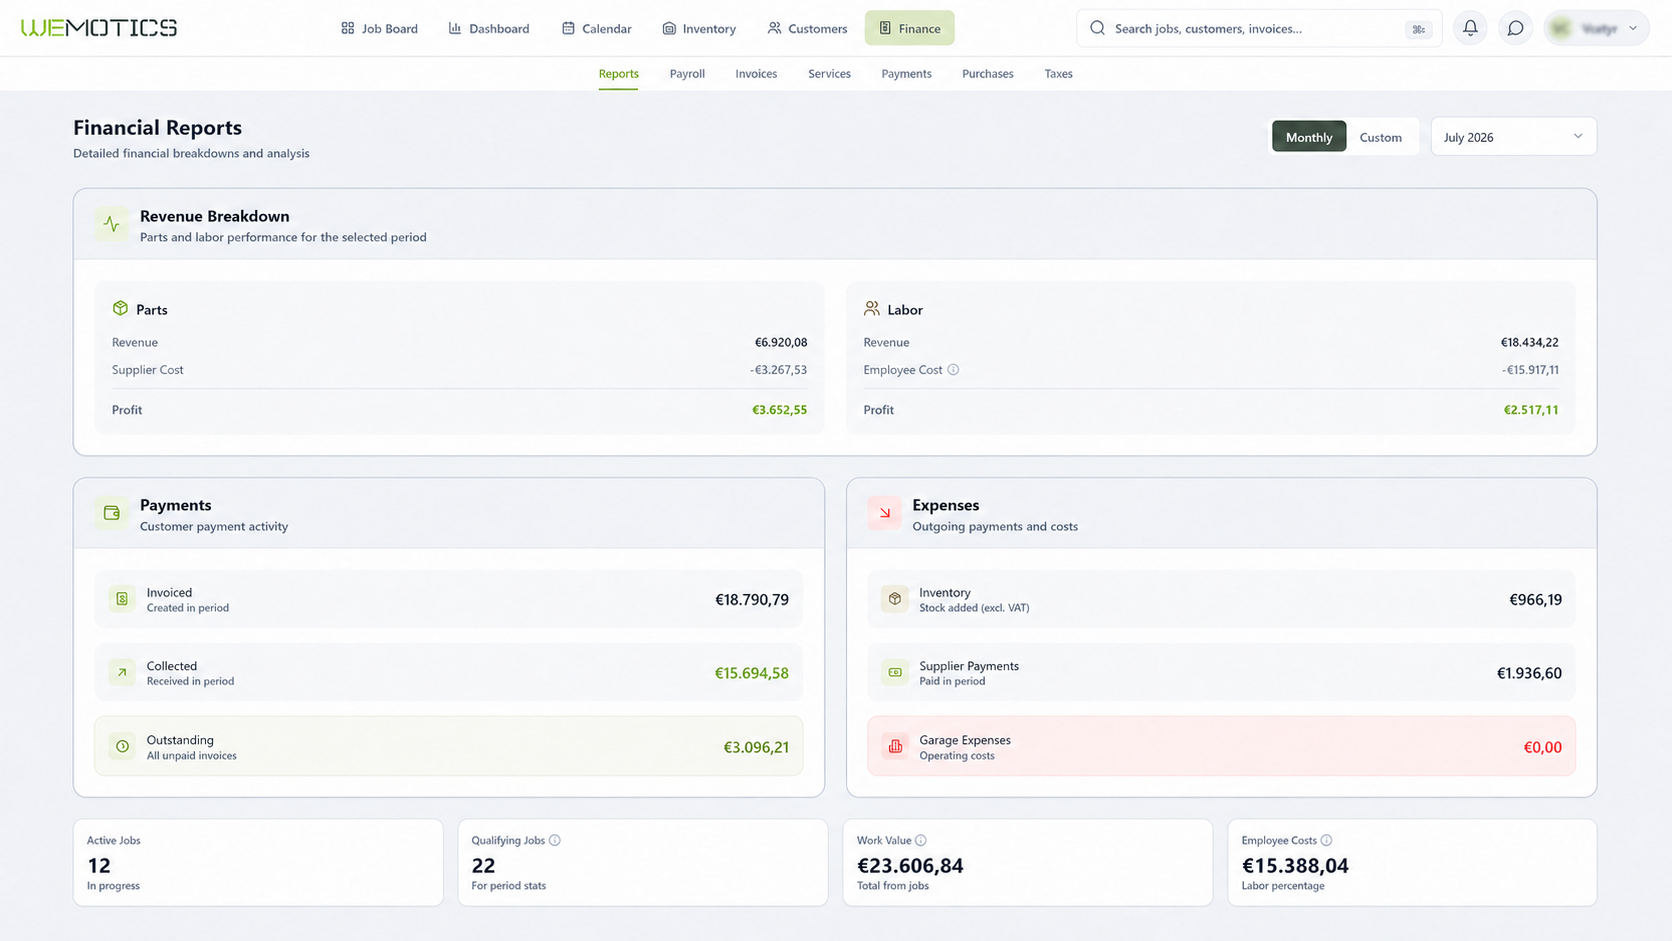
Task: Click the Outstanding amount €3.096,21
Action: [756, 747]
